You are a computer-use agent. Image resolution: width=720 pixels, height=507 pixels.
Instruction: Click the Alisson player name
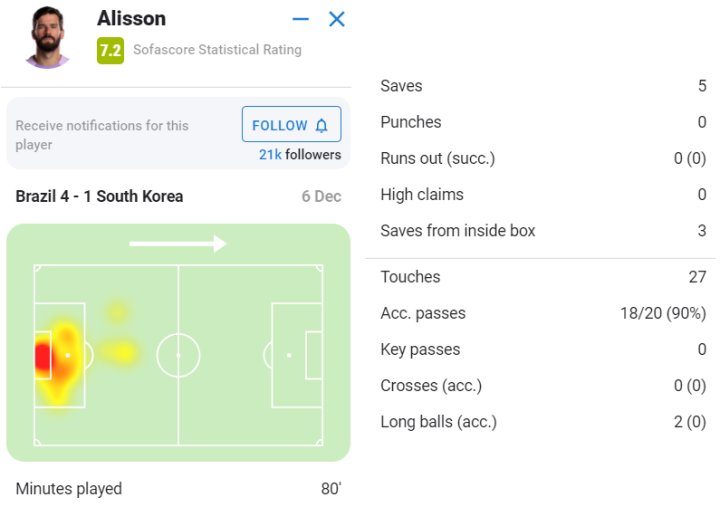(131, 19)
